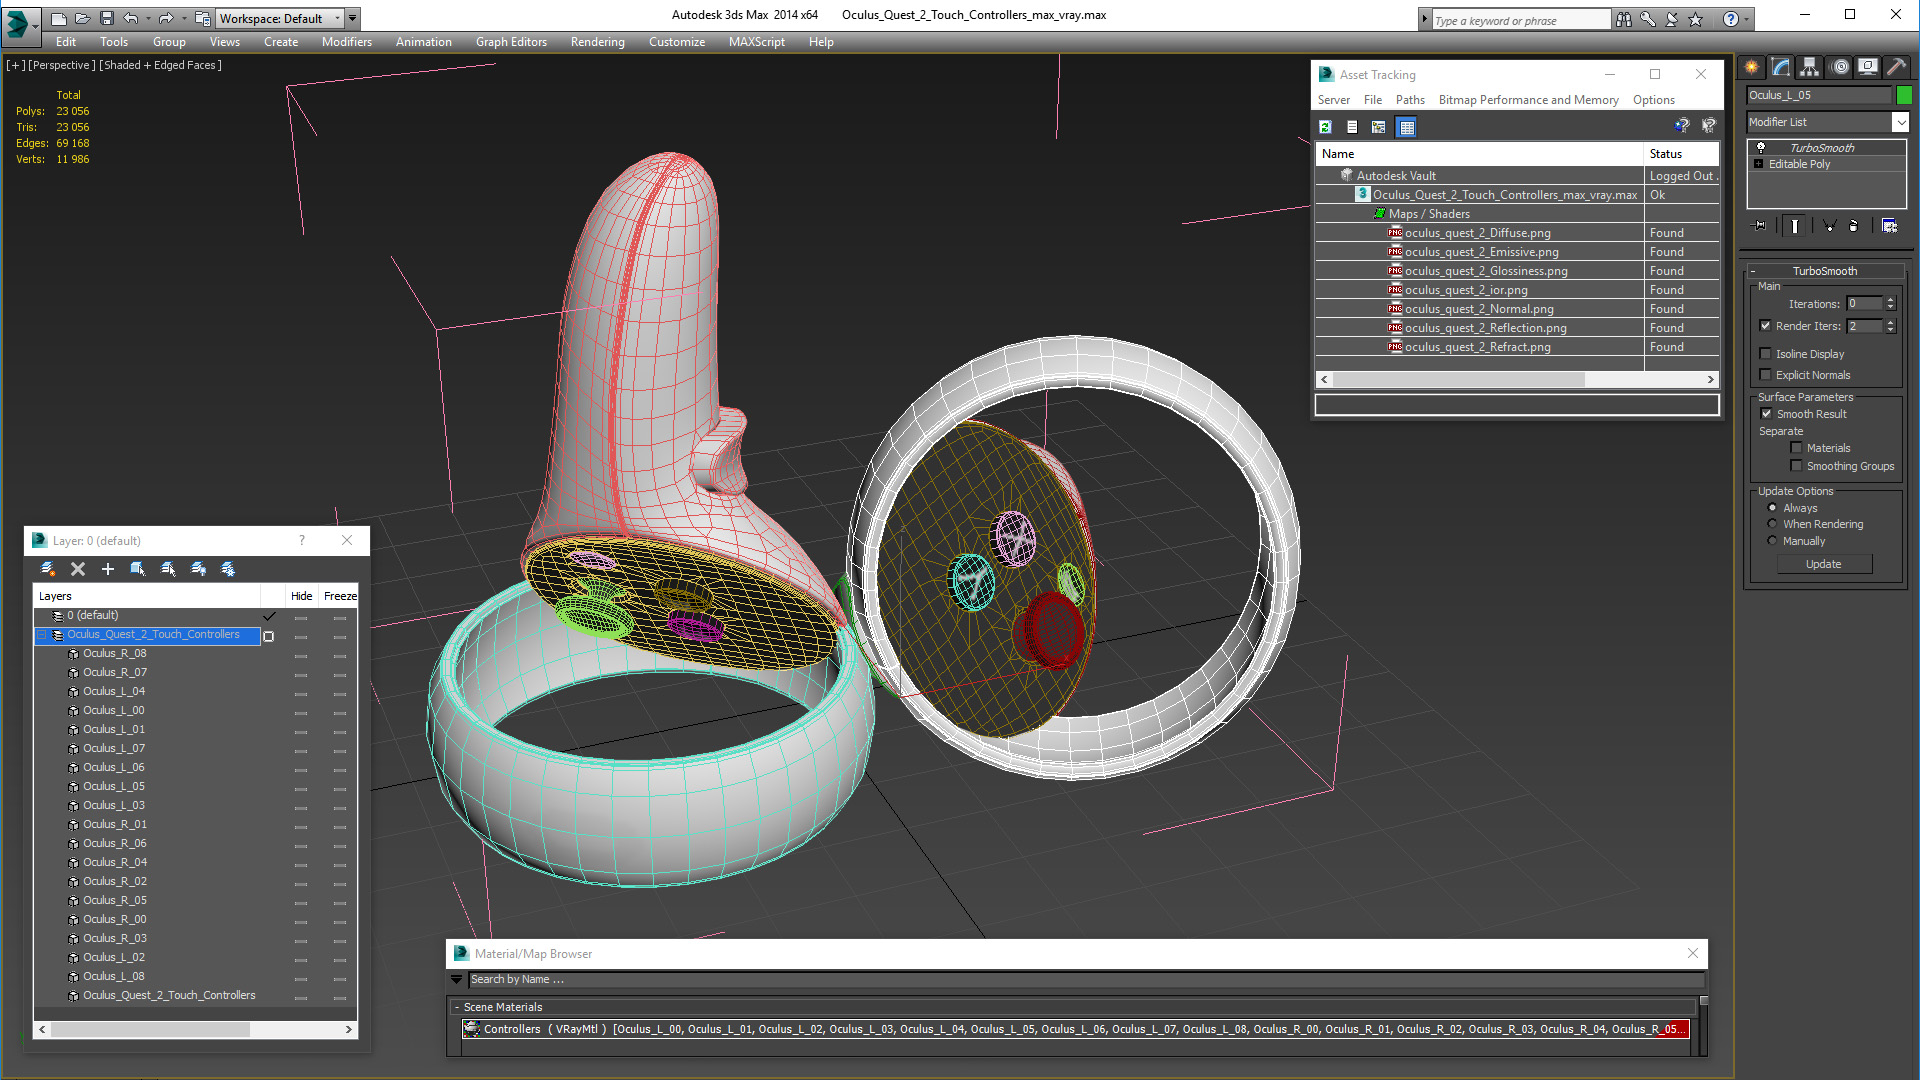The width and height of the screenshot is (1920, 1080).
Task: Collapse the TurboSmooth rollout header
Action: [x=1825, y=271]
